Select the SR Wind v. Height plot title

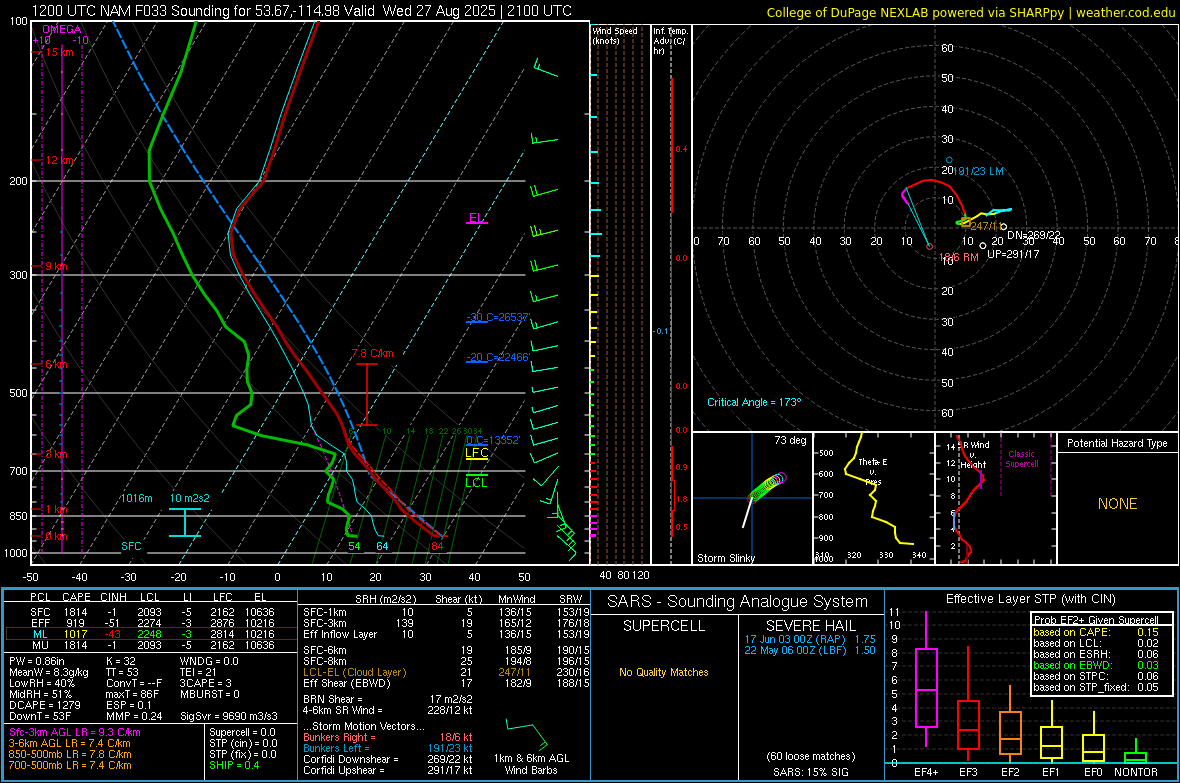(973, 455)
